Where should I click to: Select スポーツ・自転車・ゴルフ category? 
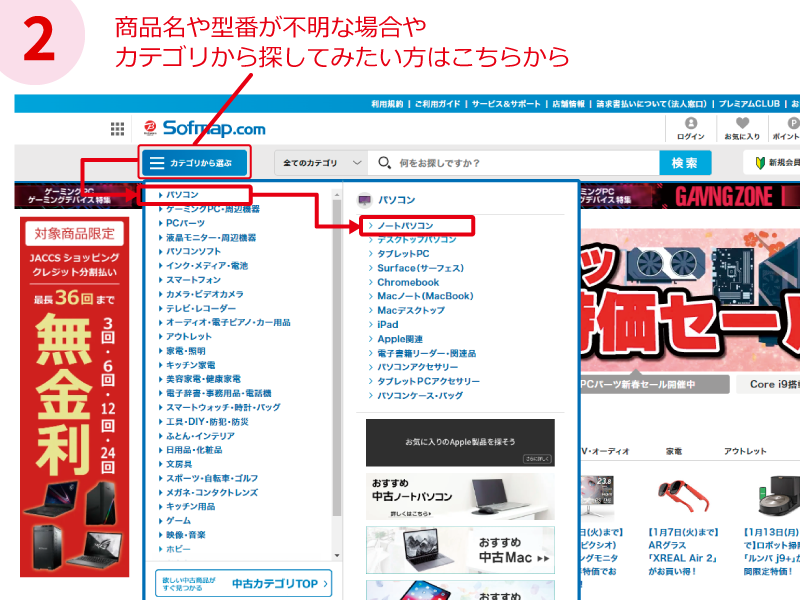(x=212, y=479)
